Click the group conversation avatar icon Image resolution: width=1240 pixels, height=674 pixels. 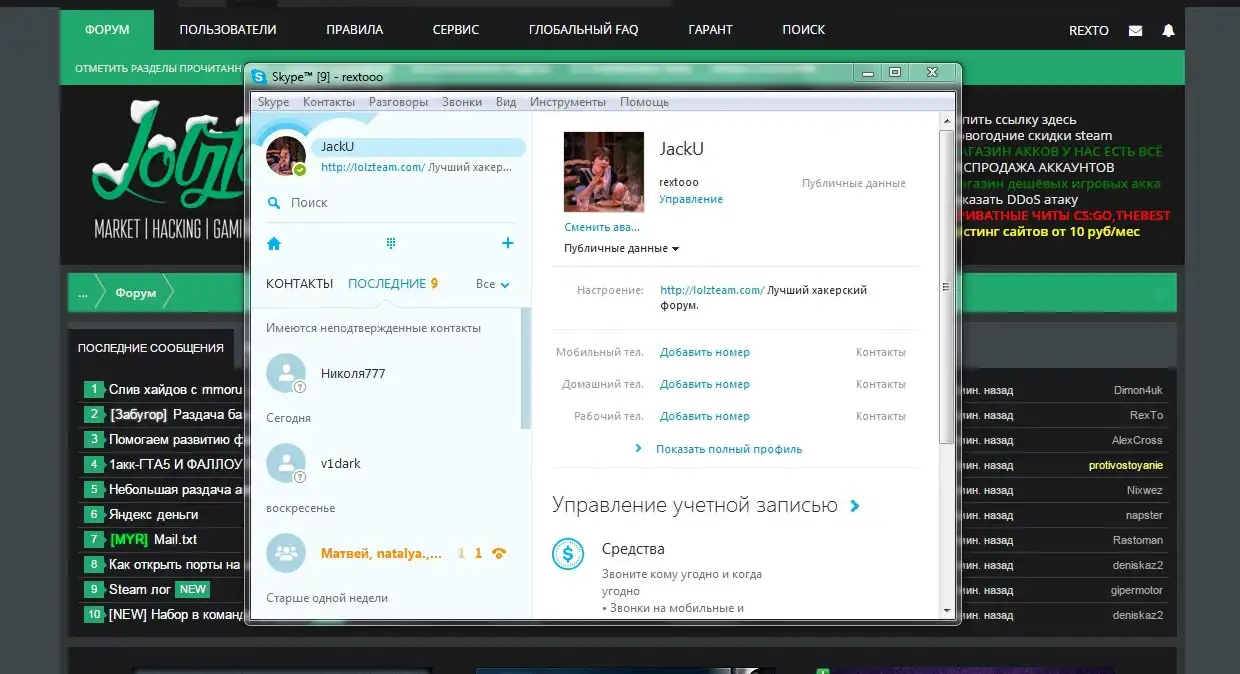(x=286, y=553)
